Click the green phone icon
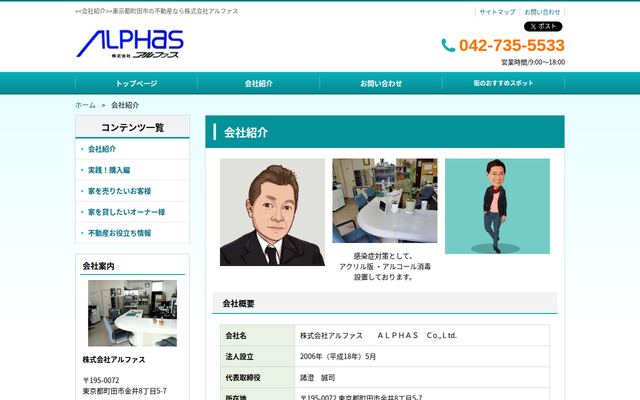The image size is (640, 400). click(448, 45)
